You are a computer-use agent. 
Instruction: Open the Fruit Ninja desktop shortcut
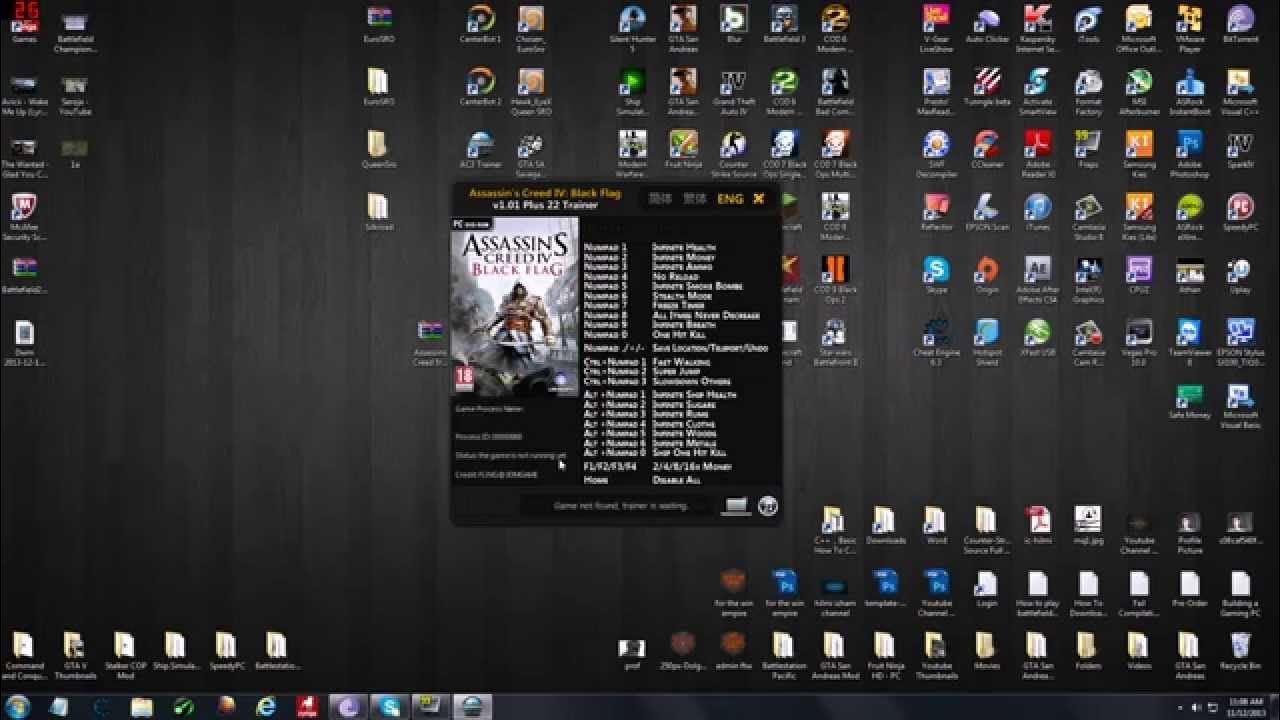pyautogui.click(x=683, y=151)
